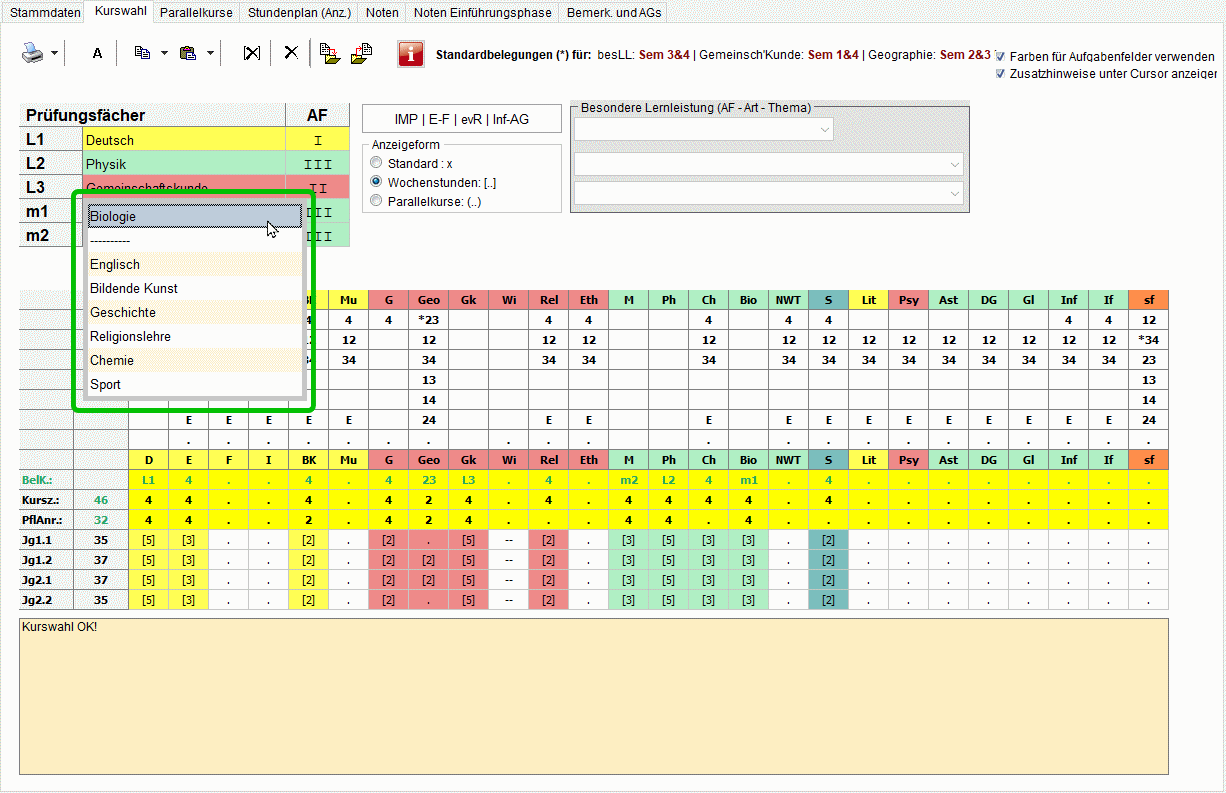Click the printer icon in the toolbar
The image size is (1226, 793).
[33, 53]
